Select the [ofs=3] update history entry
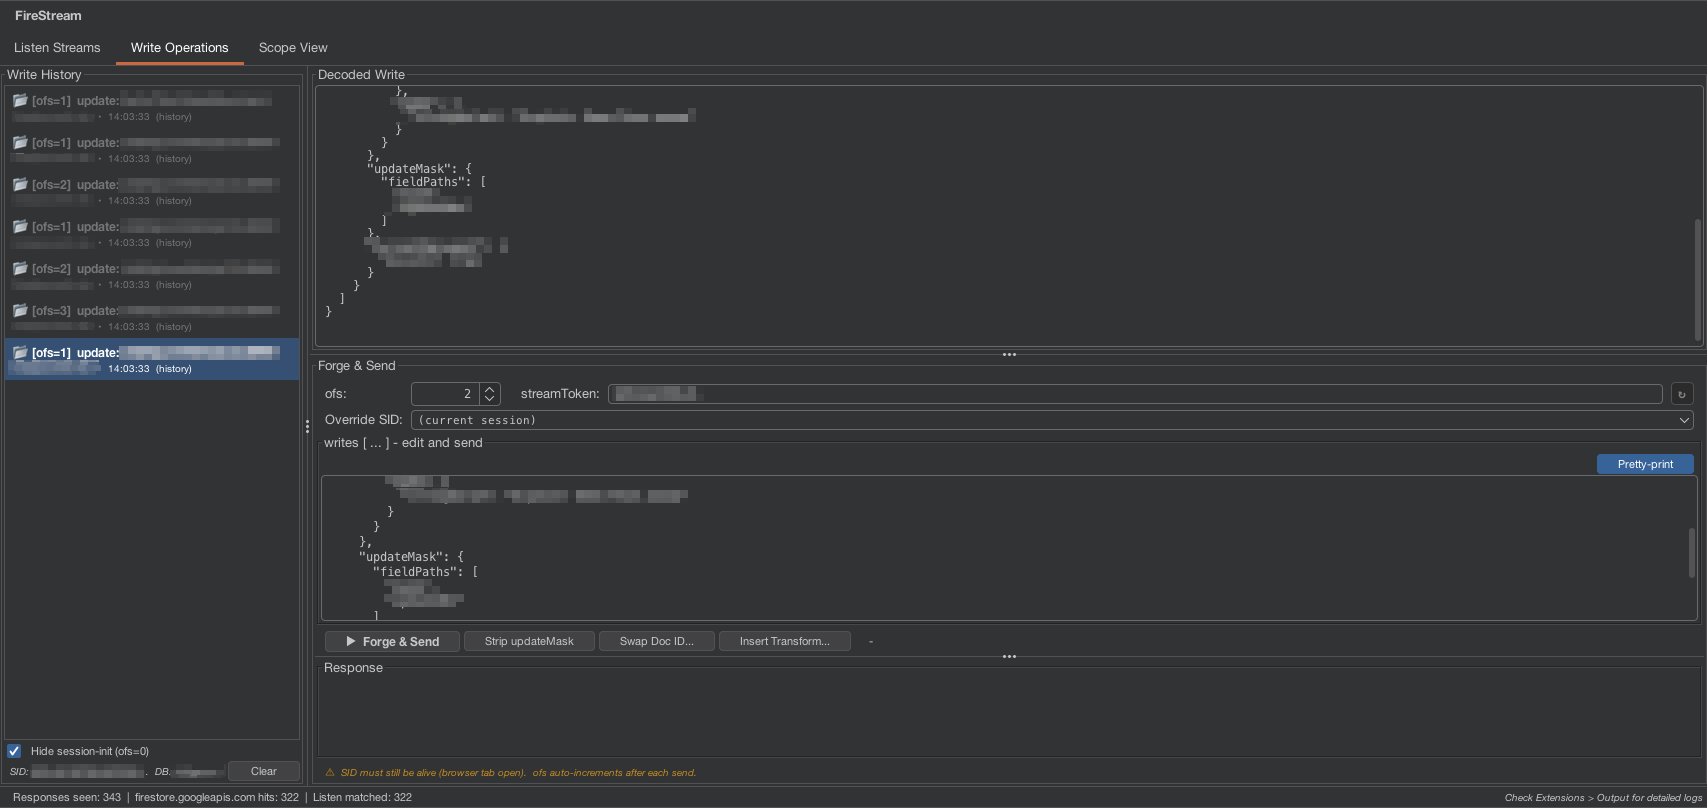The image size is (1707, 808). (152, 317)
